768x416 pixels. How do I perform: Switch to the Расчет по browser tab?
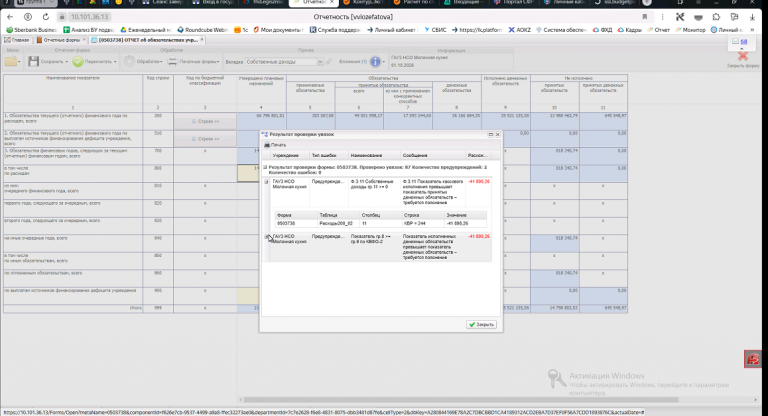(415, 3)
